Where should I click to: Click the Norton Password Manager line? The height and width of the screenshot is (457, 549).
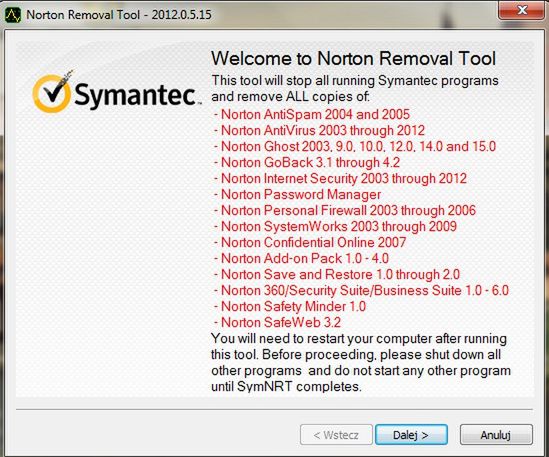tap(297, 194)
